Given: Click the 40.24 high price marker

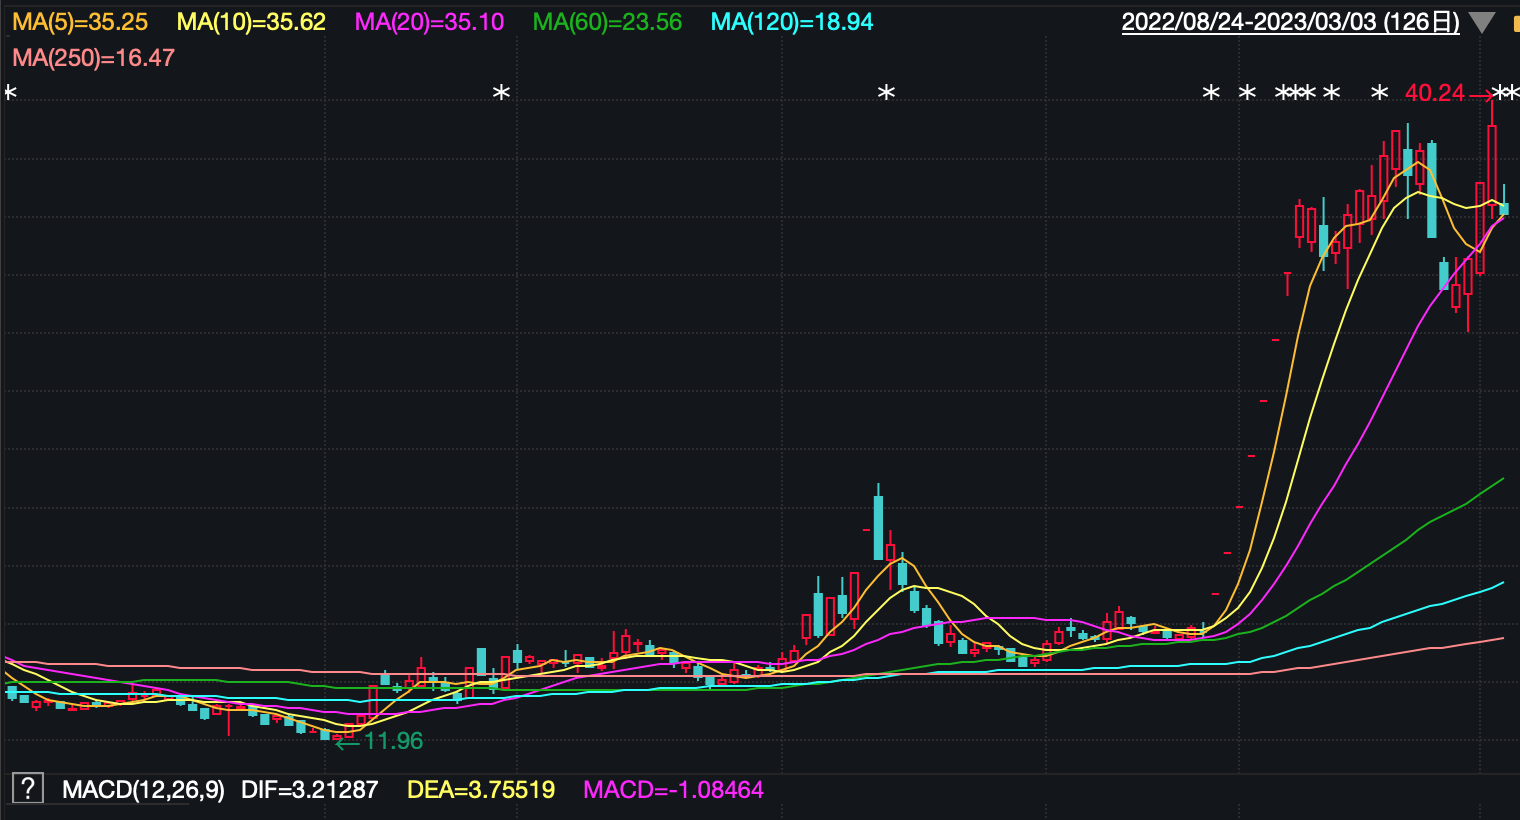Looking at the screenshot, I should [1434, 93].
